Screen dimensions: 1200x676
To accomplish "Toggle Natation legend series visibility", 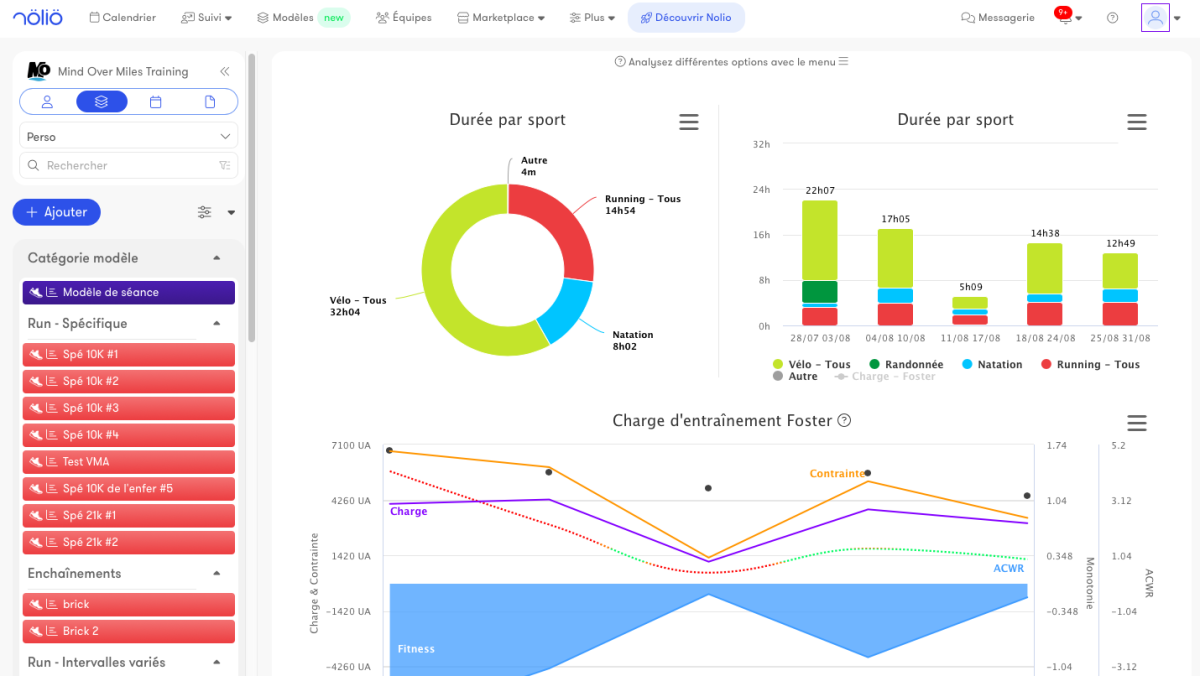I will (991, 365).
